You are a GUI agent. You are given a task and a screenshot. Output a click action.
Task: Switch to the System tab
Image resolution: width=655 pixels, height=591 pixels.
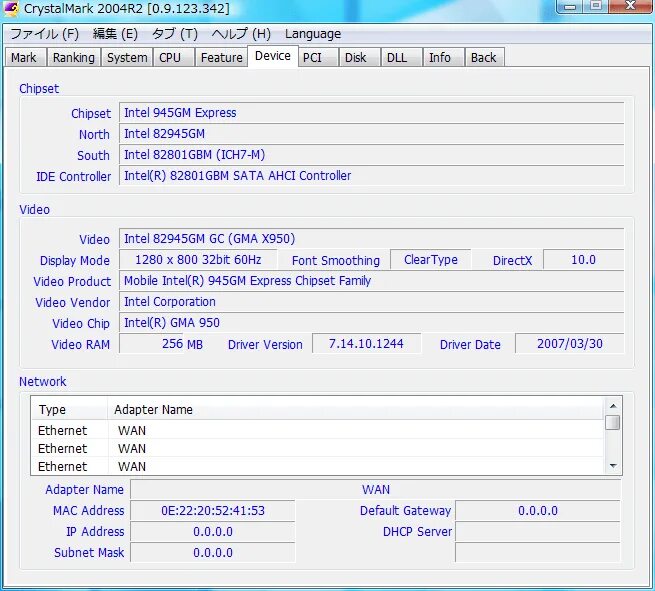coord(127,57)
